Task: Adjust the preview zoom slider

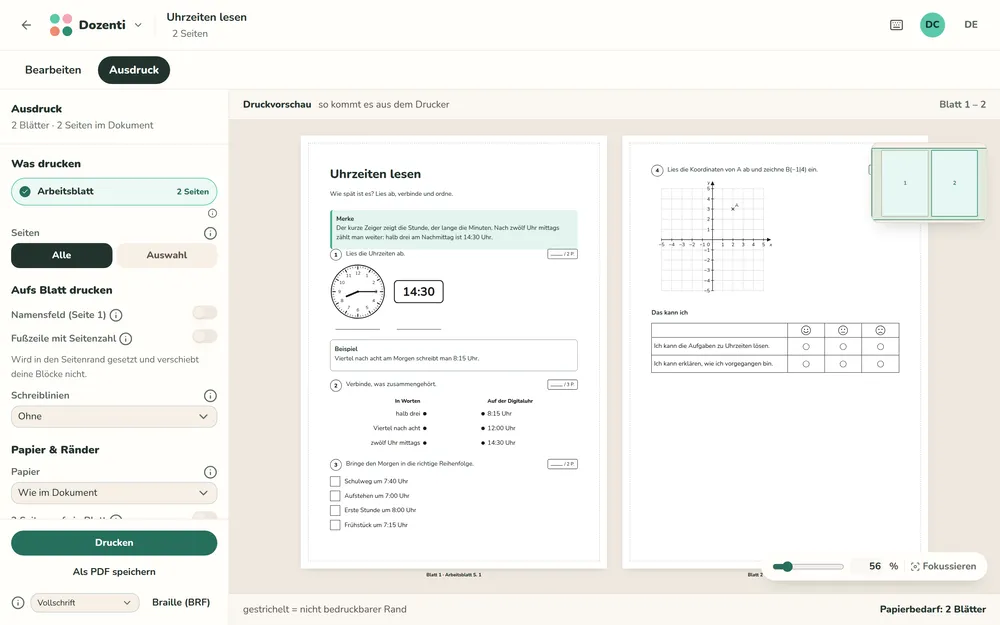Action: pos(807,566)
